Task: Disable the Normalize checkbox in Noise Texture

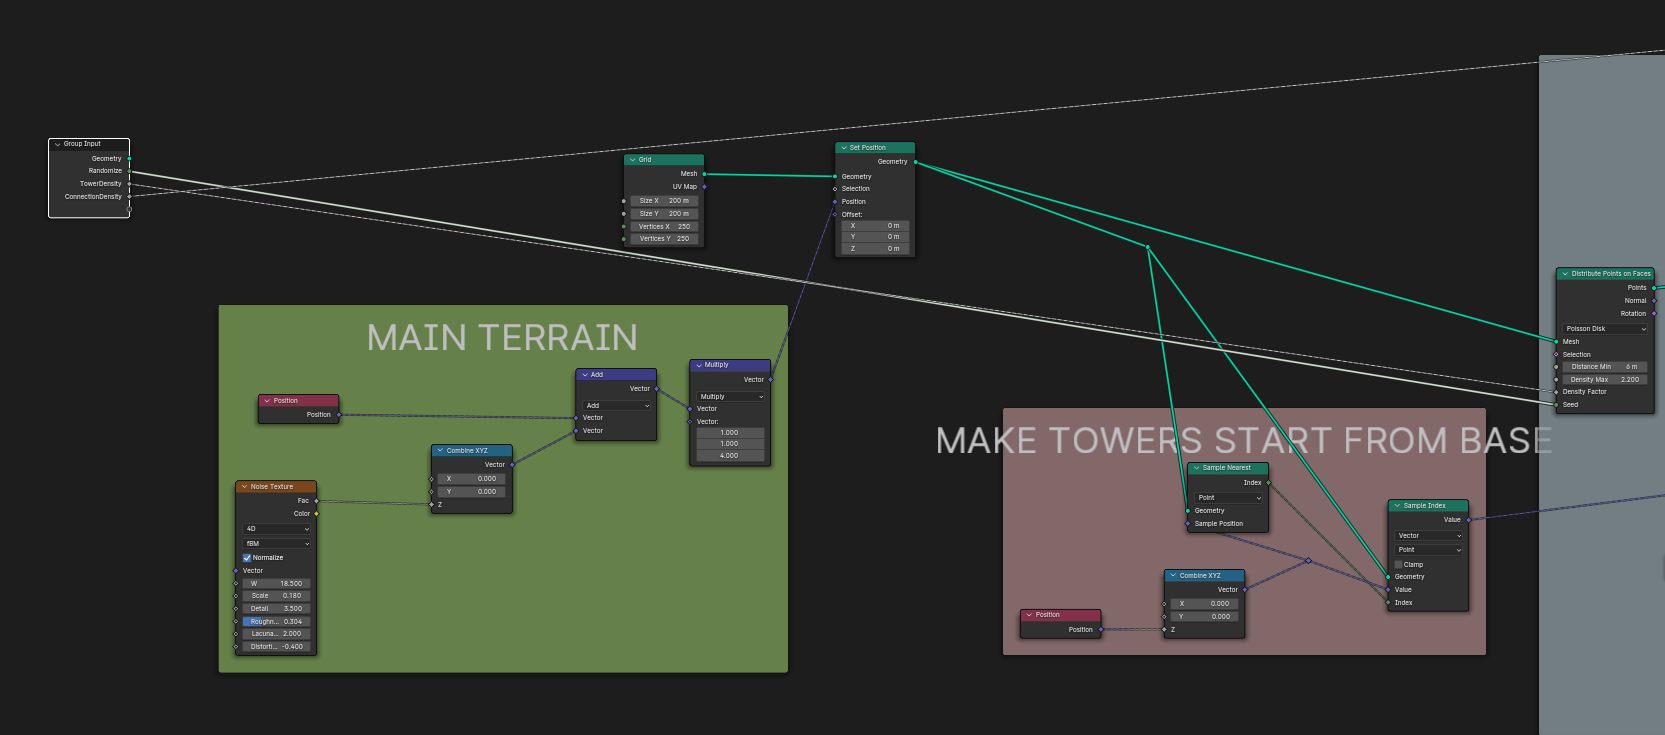Action: 247,558
